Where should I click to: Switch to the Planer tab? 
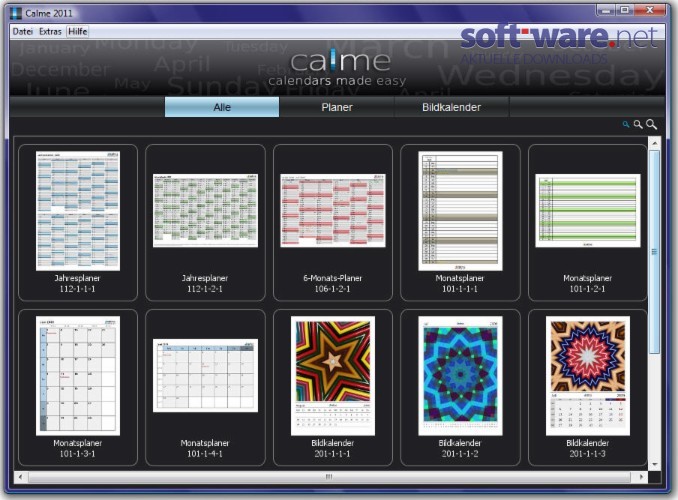pyautogui.click(x=337, y=107)
